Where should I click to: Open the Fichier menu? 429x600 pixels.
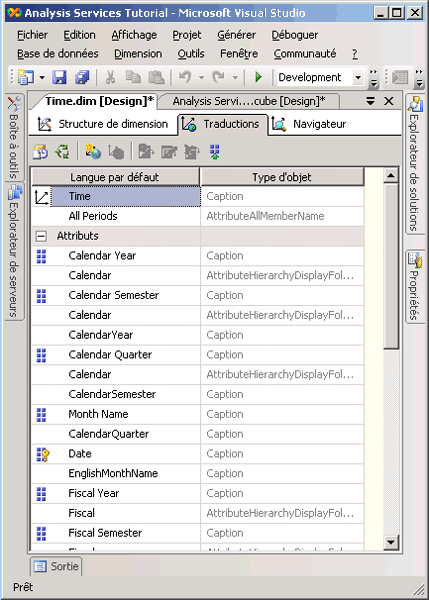point(33,35)
